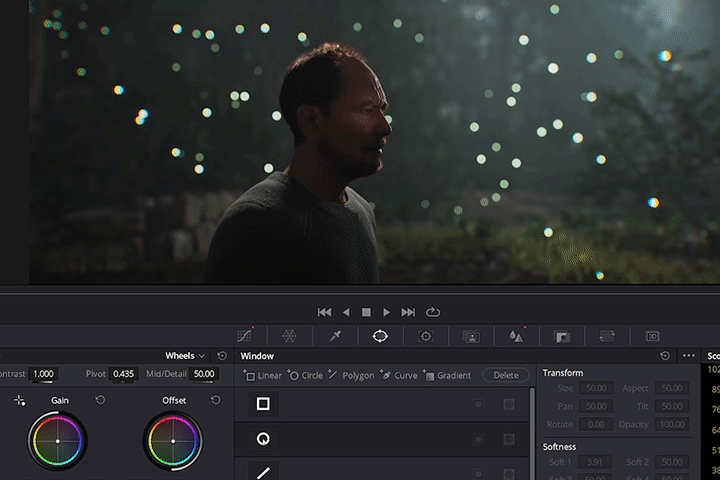Screen dimensions: 720x480
Task: Open the Blur palette droplet icon
Action: pos(517,336)
